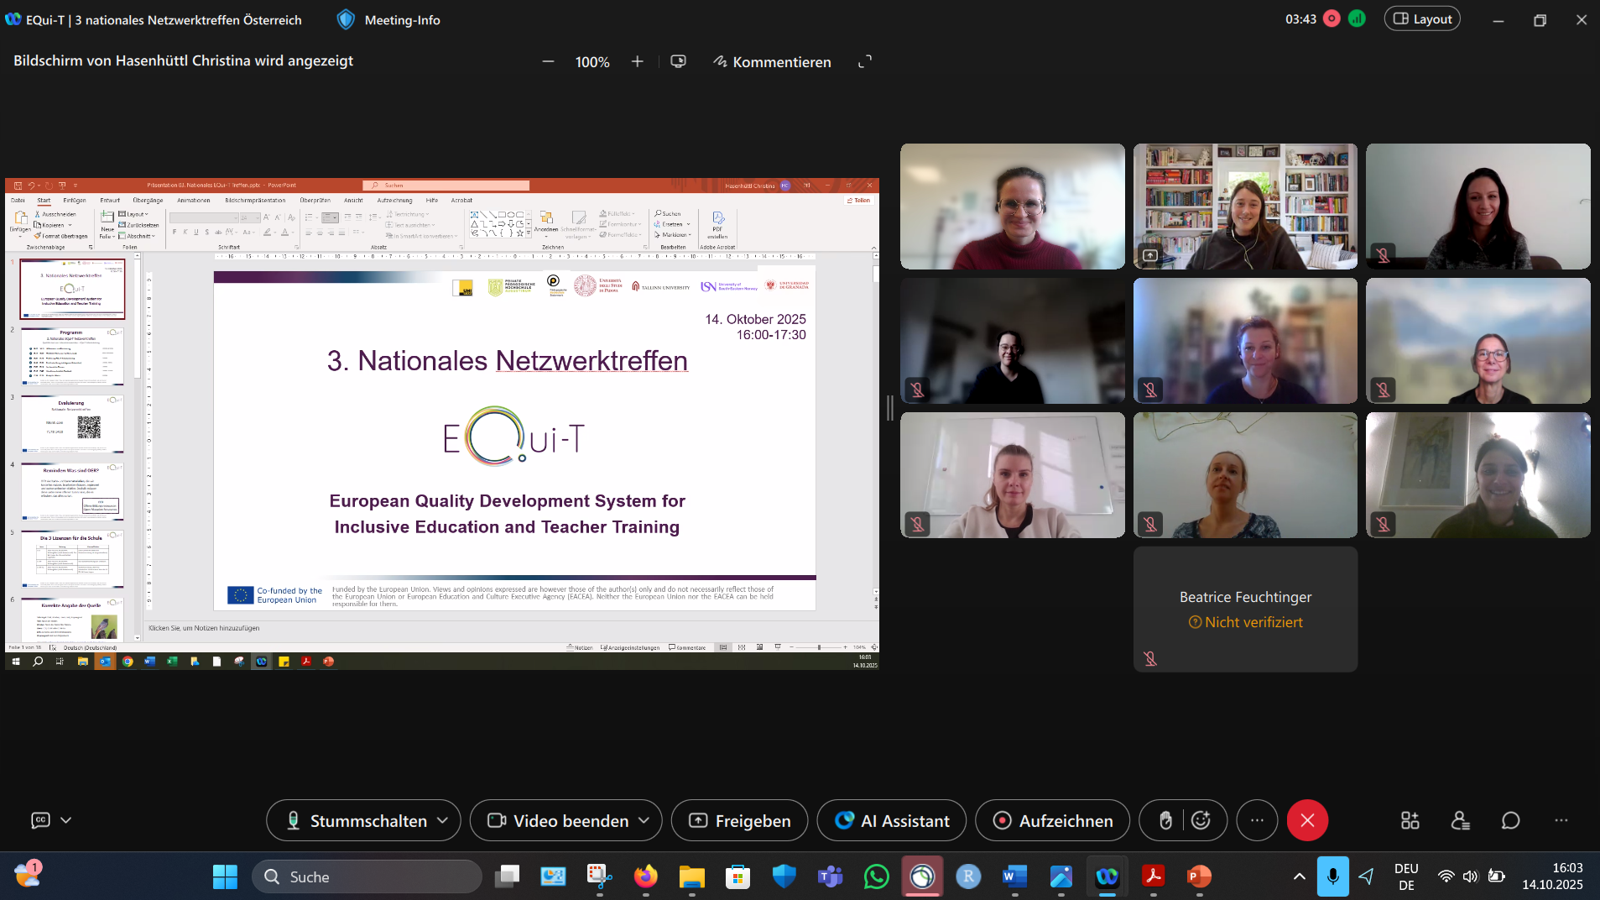Click the end meeting red X button
Image resolution: width=1600 pixels, height=900 pixels.
[x=1307, y=820]
